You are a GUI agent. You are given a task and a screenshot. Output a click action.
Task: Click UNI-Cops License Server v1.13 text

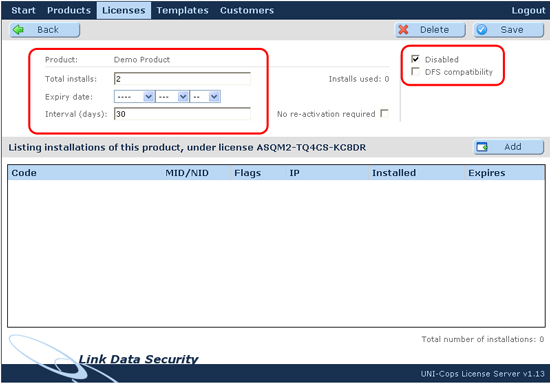pos(483,374)
